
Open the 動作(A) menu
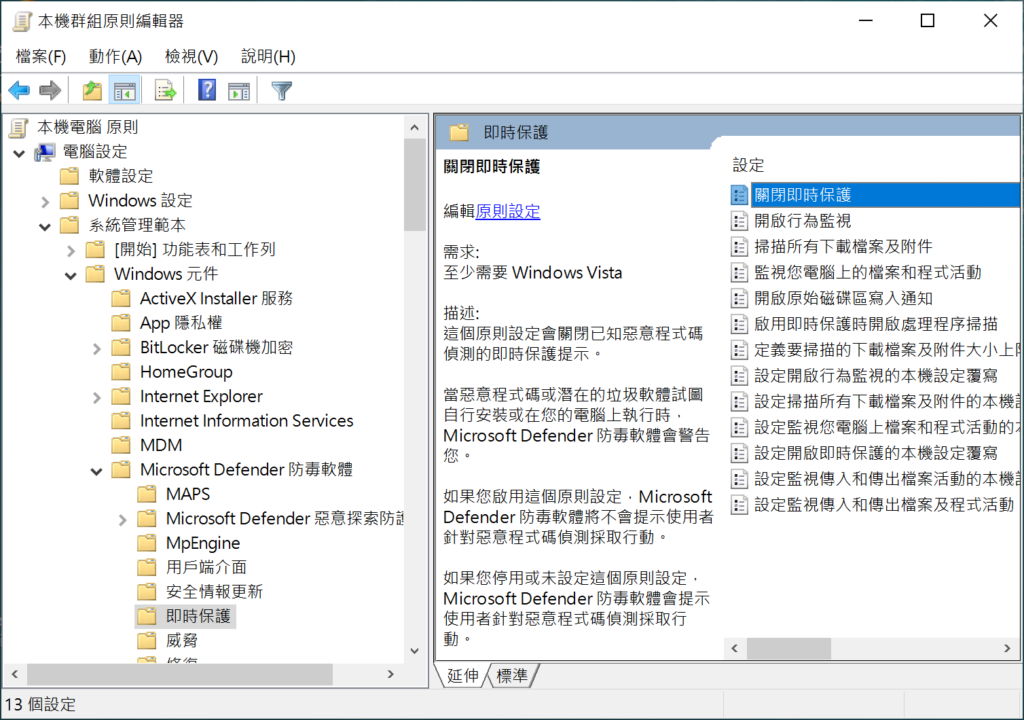116,57
